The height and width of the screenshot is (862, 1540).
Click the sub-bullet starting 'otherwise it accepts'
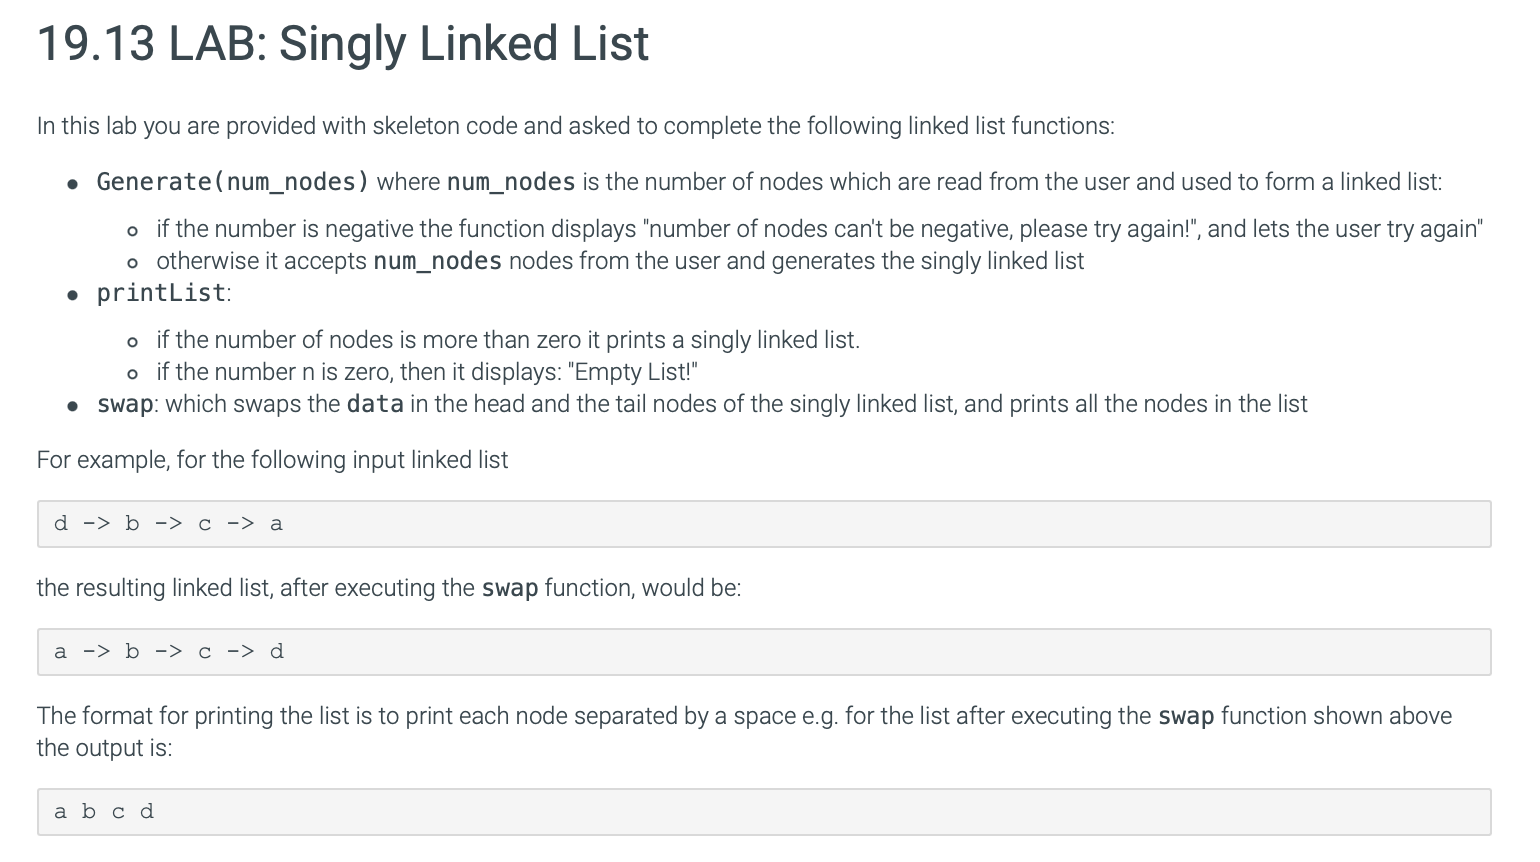(x=620, y=261)
